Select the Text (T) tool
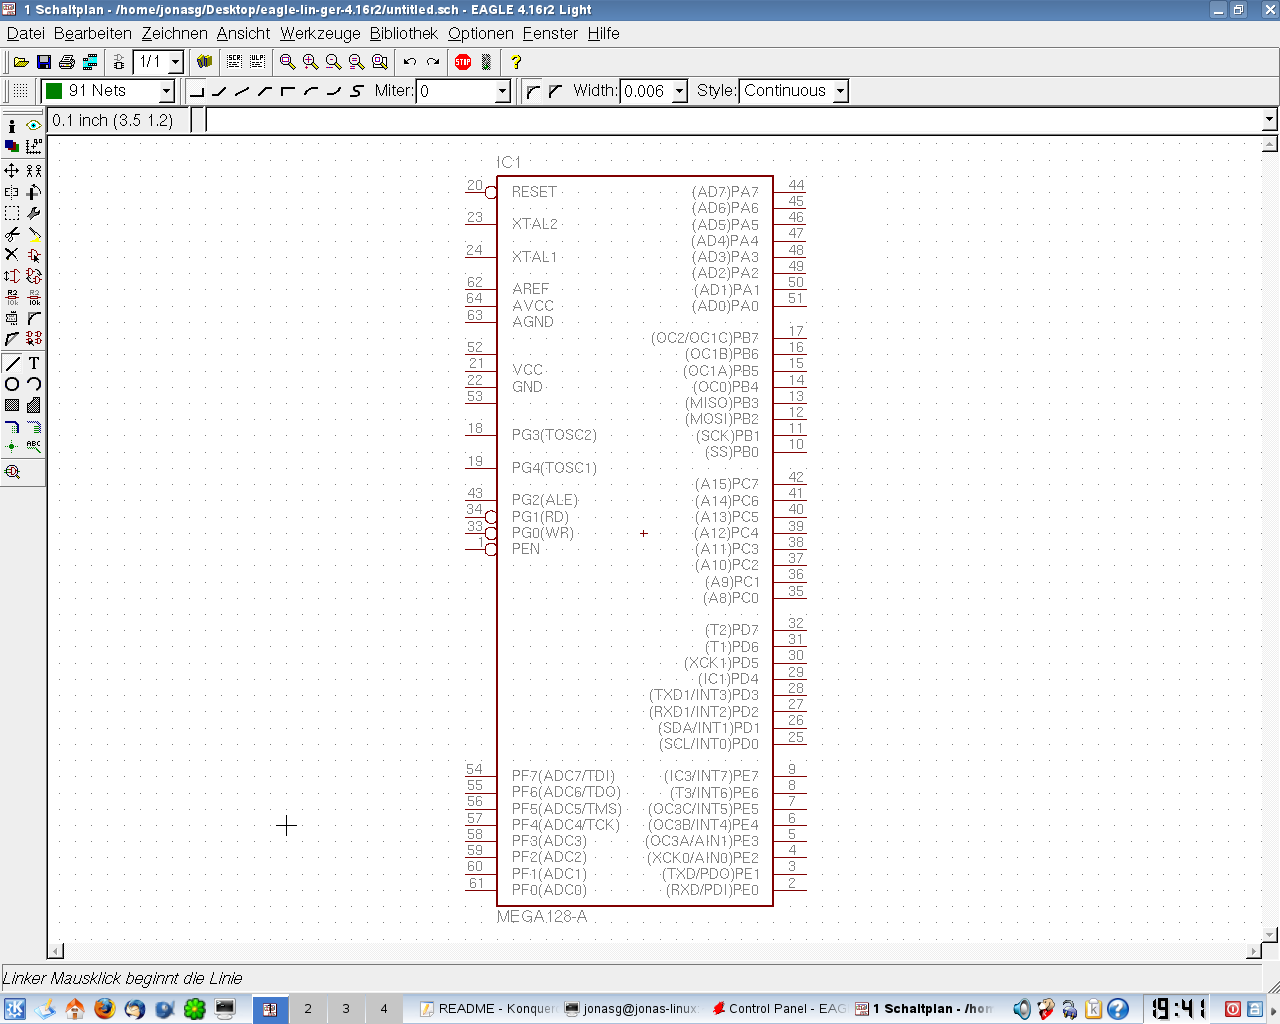The height and width of the screenshot is (1024, 1280). click(x=34, y=363)
